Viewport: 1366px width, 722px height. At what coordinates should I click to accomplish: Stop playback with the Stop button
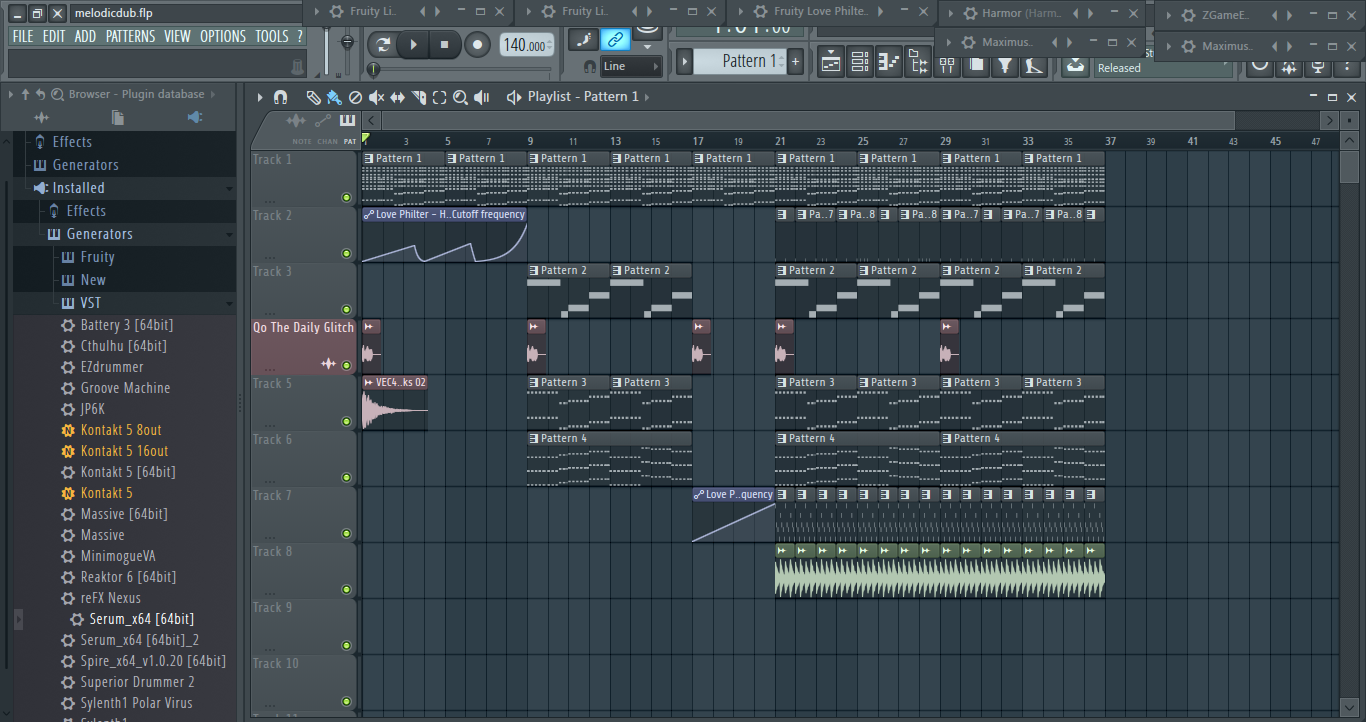click(445, 44)
